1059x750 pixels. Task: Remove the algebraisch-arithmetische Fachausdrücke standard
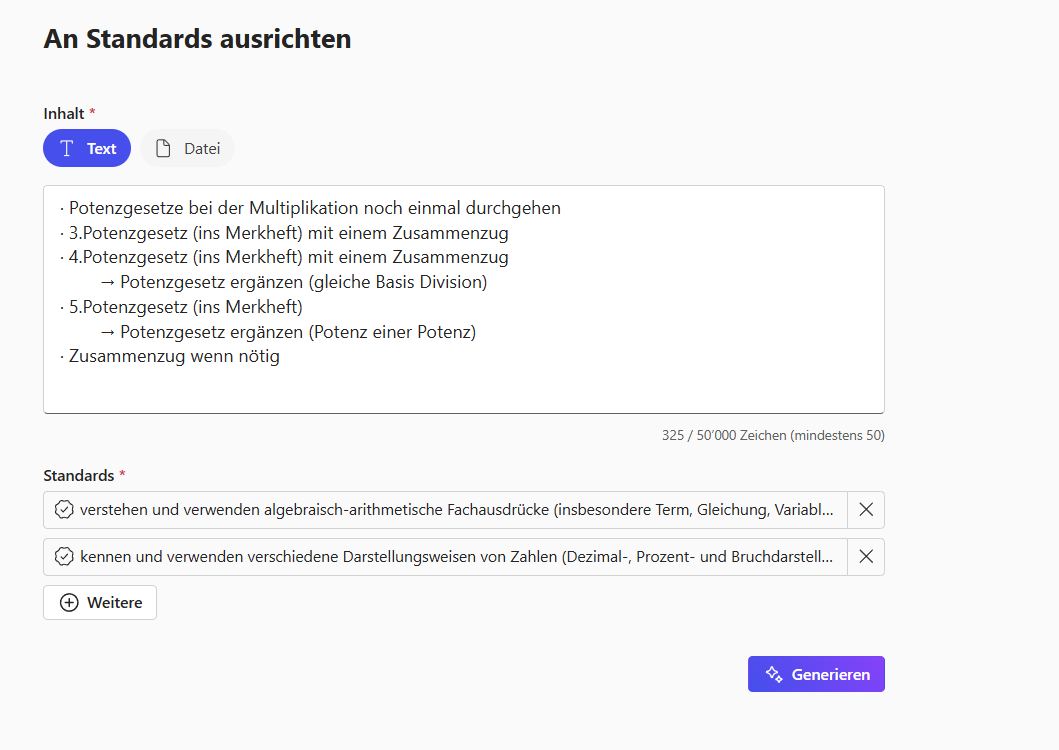click(866, 510)
